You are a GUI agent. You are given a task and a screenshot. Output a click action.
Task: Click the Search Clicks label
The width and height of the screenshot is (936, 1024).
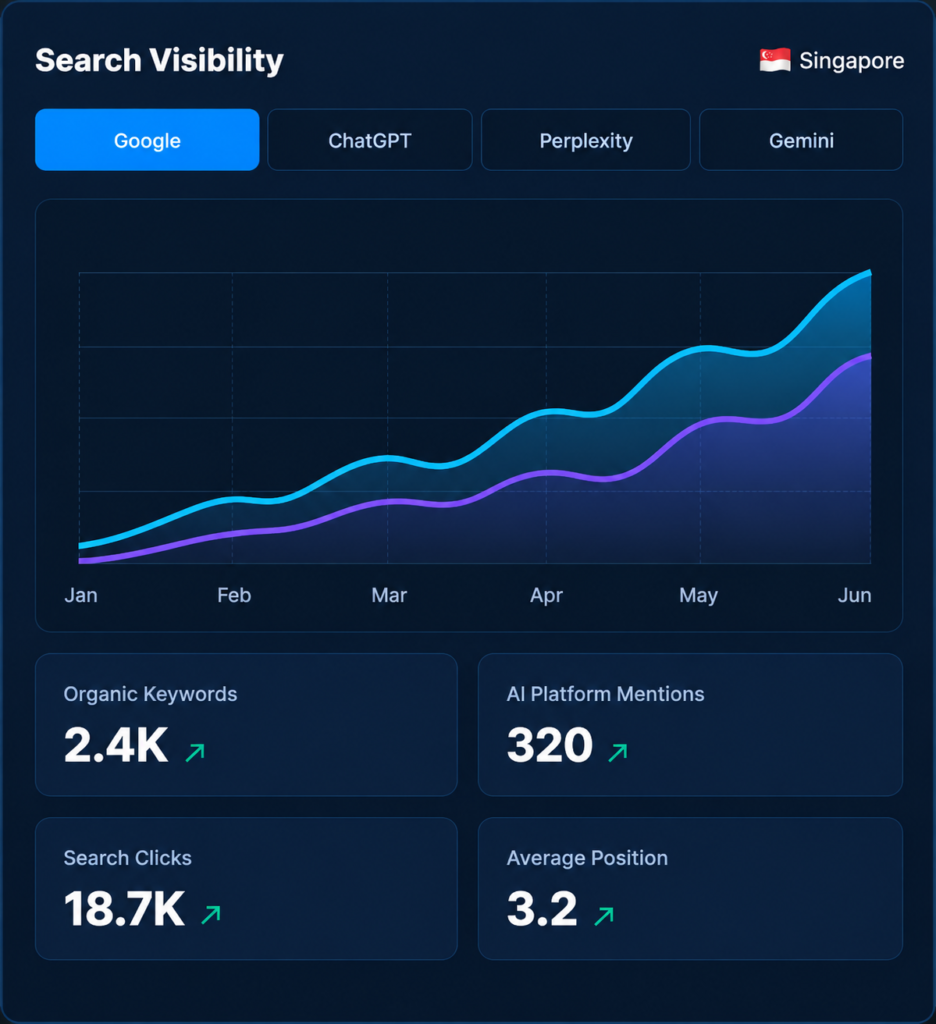[x=127, y=857]
